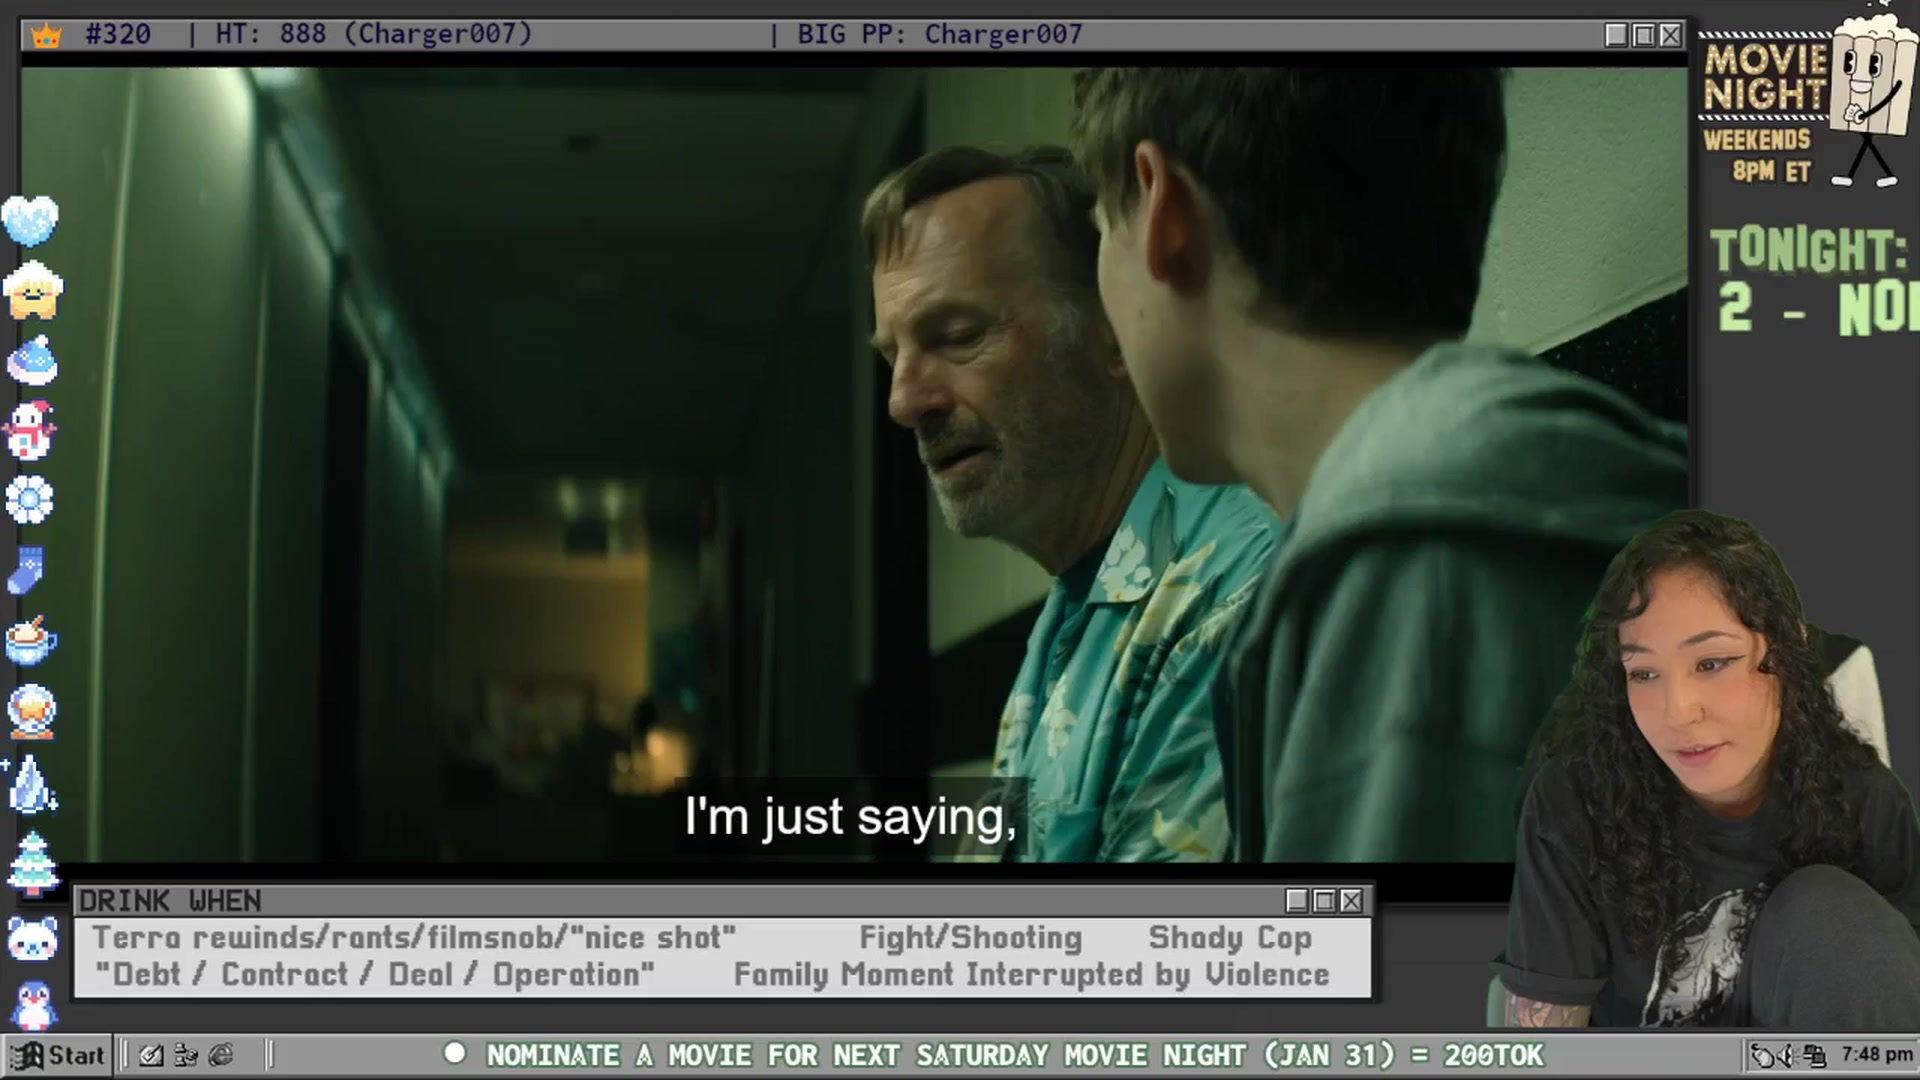Click the streamer webcam overlay
Viewport: 1920px width, 1080px height.
tap(1703, 770)
